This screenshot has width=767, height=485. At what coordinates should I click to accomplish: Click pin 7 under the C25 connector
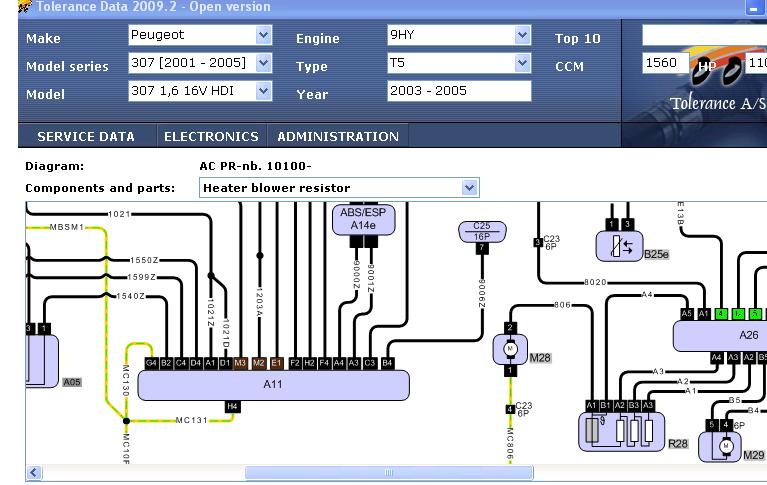point(482,248)
